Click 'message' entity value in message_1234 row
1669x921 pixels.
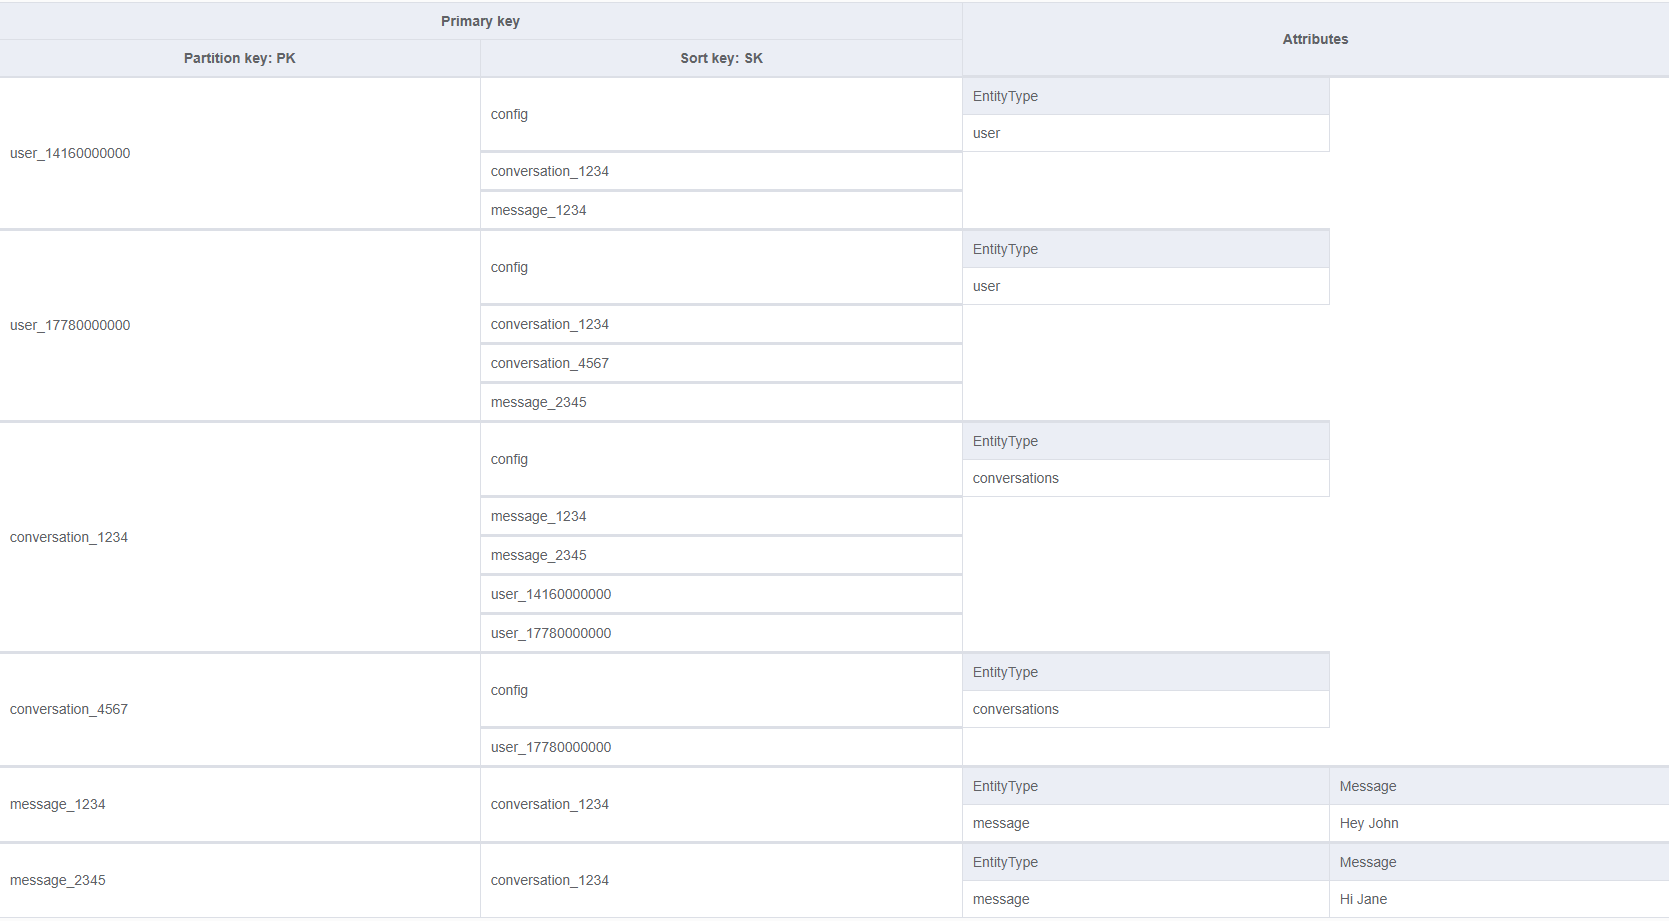click(1146, 823)
